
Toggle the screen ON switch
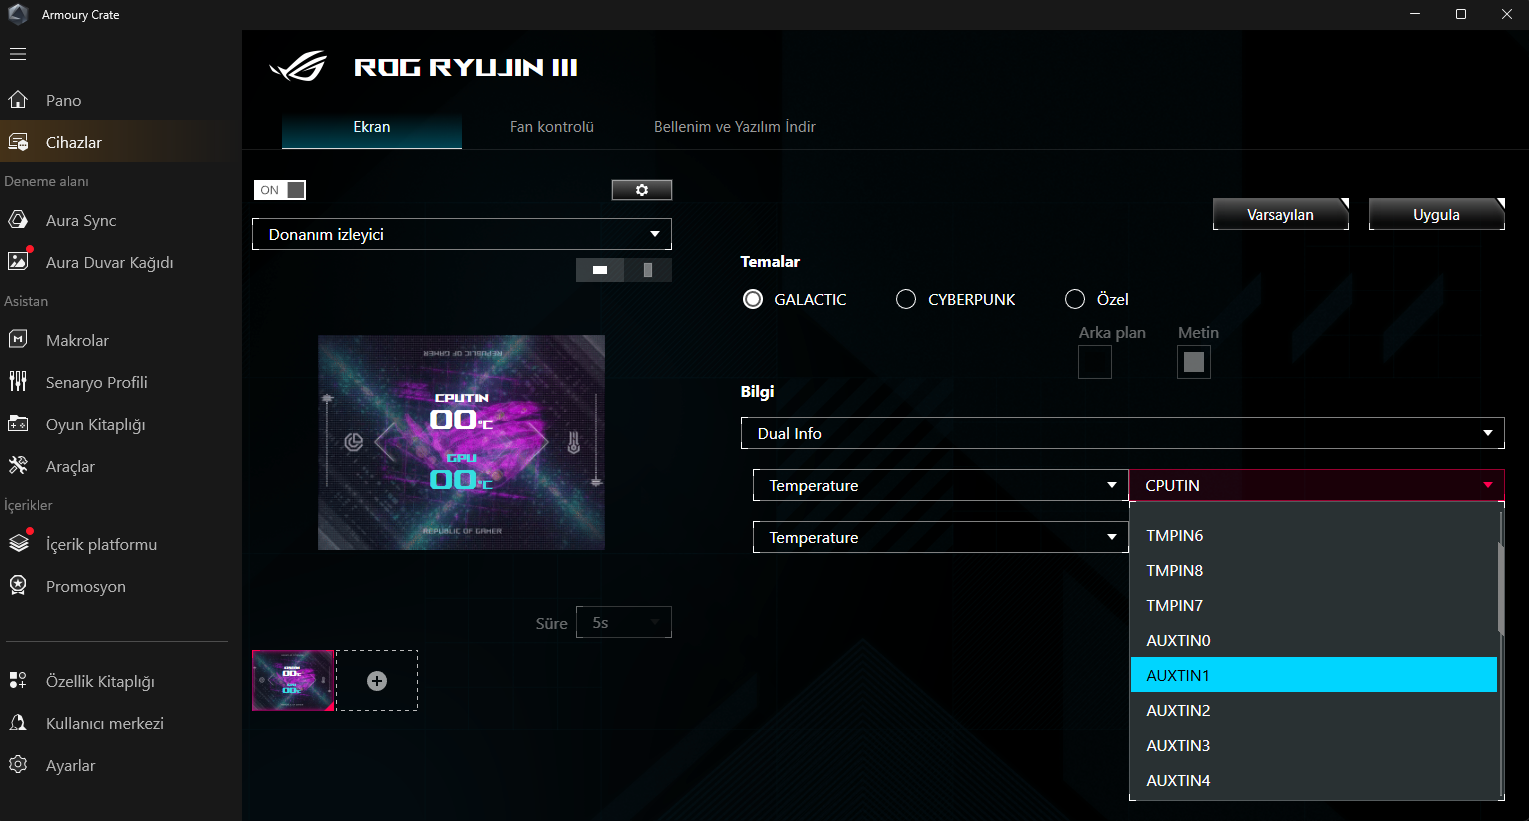tap(280, 190)
